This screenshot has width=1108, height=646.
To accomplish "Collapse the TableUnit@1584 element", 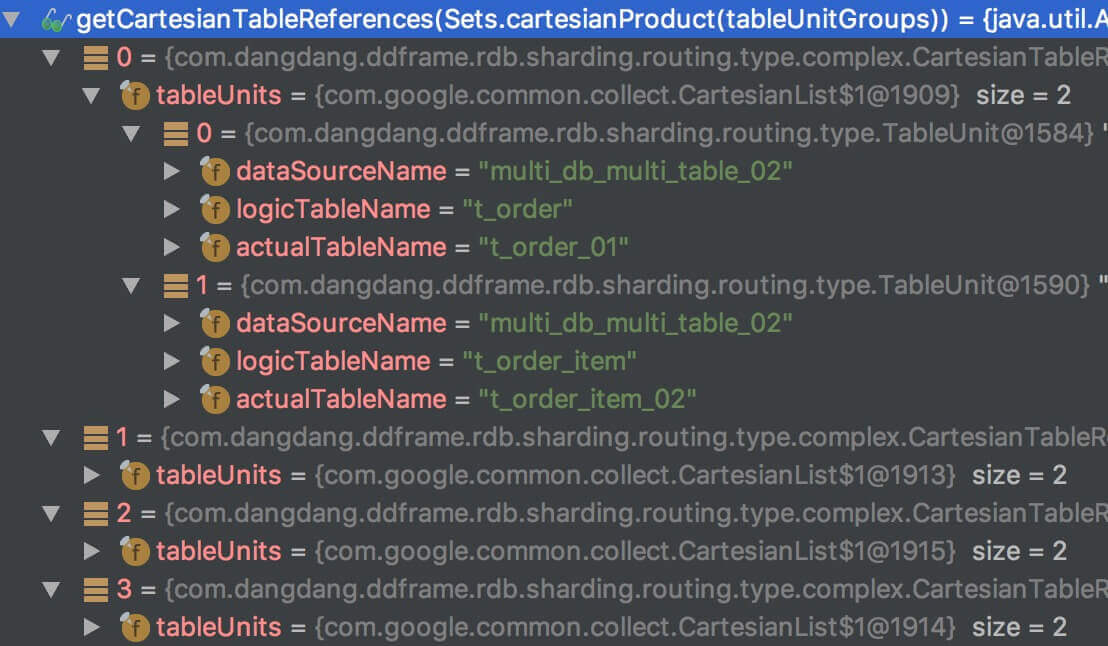I will click(x=132, y=133).
